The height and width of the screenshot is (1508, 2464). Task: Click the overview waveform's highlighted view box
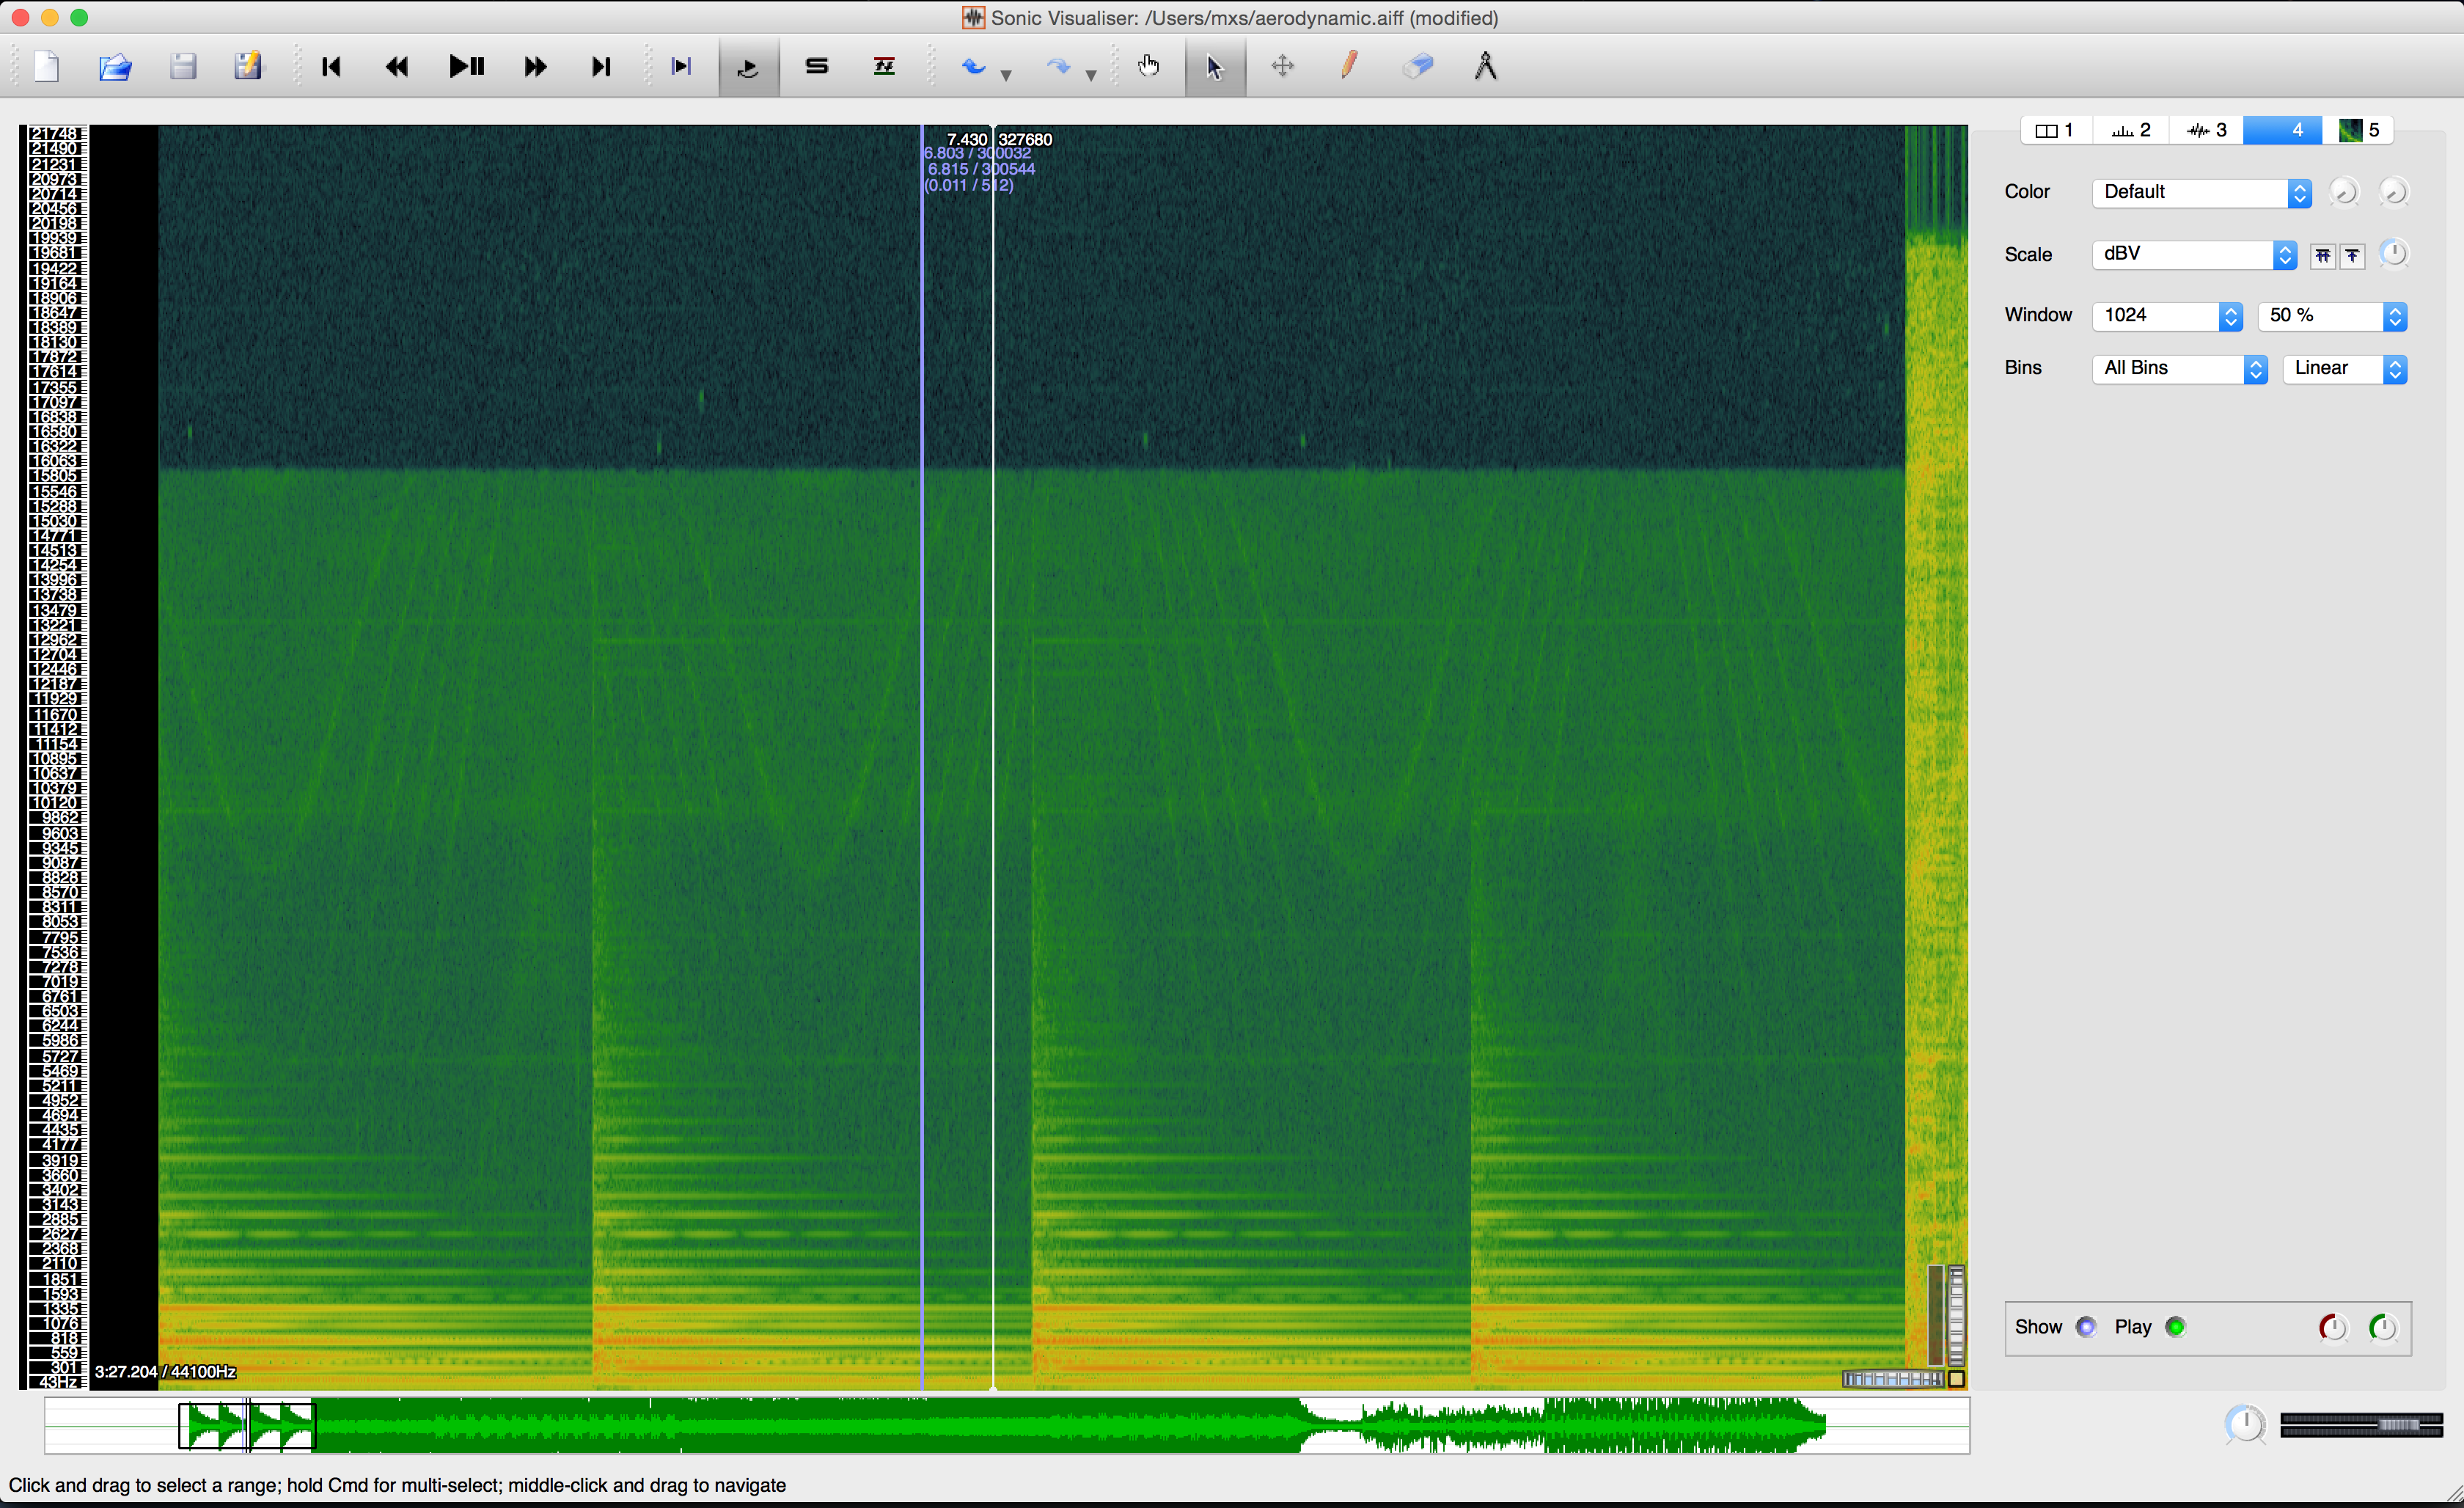click(x=247, y=1426)
